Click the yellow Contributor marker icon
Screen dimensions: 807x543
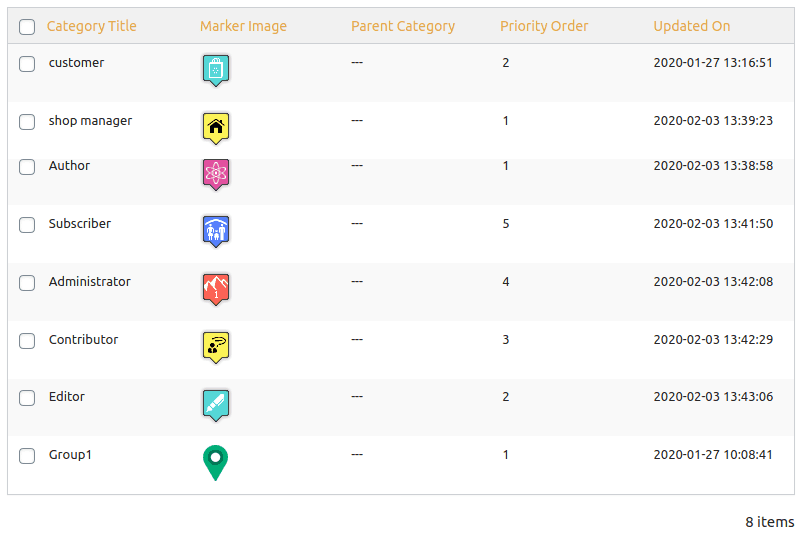click(x=215, y=346)
